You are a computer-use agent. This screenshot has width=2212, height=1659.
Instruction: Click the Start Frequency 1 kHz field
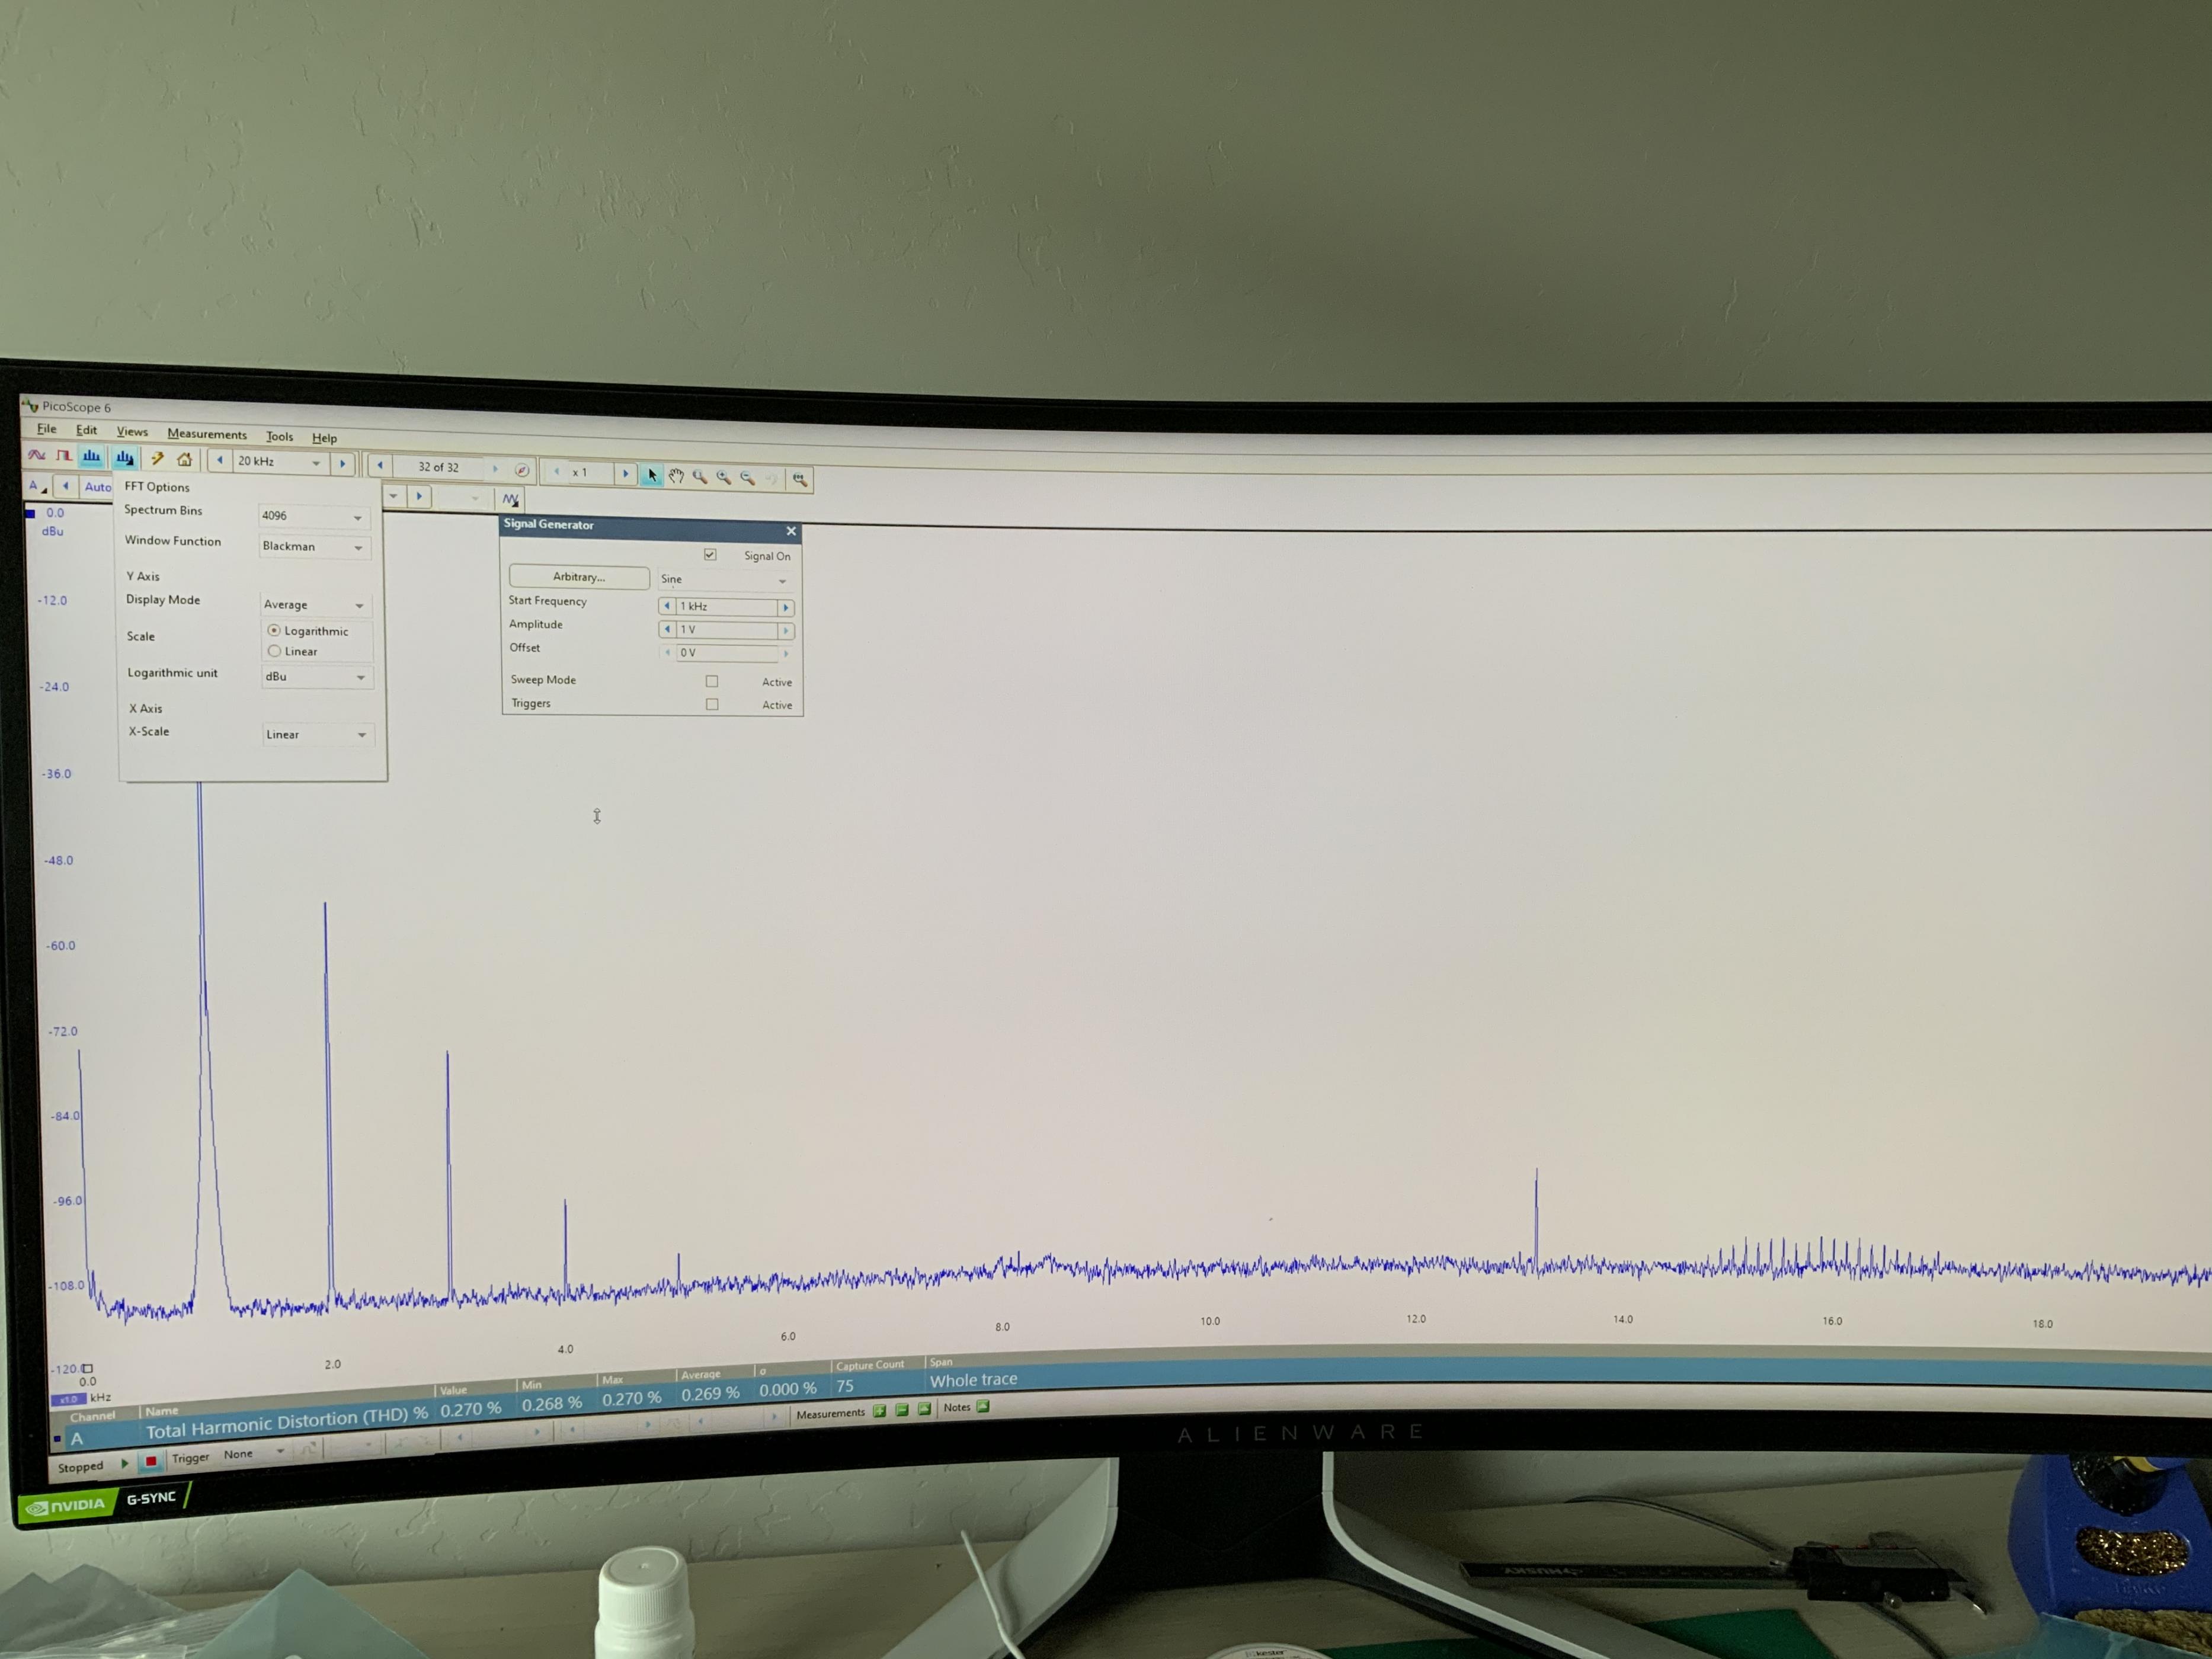click(727, 607)
